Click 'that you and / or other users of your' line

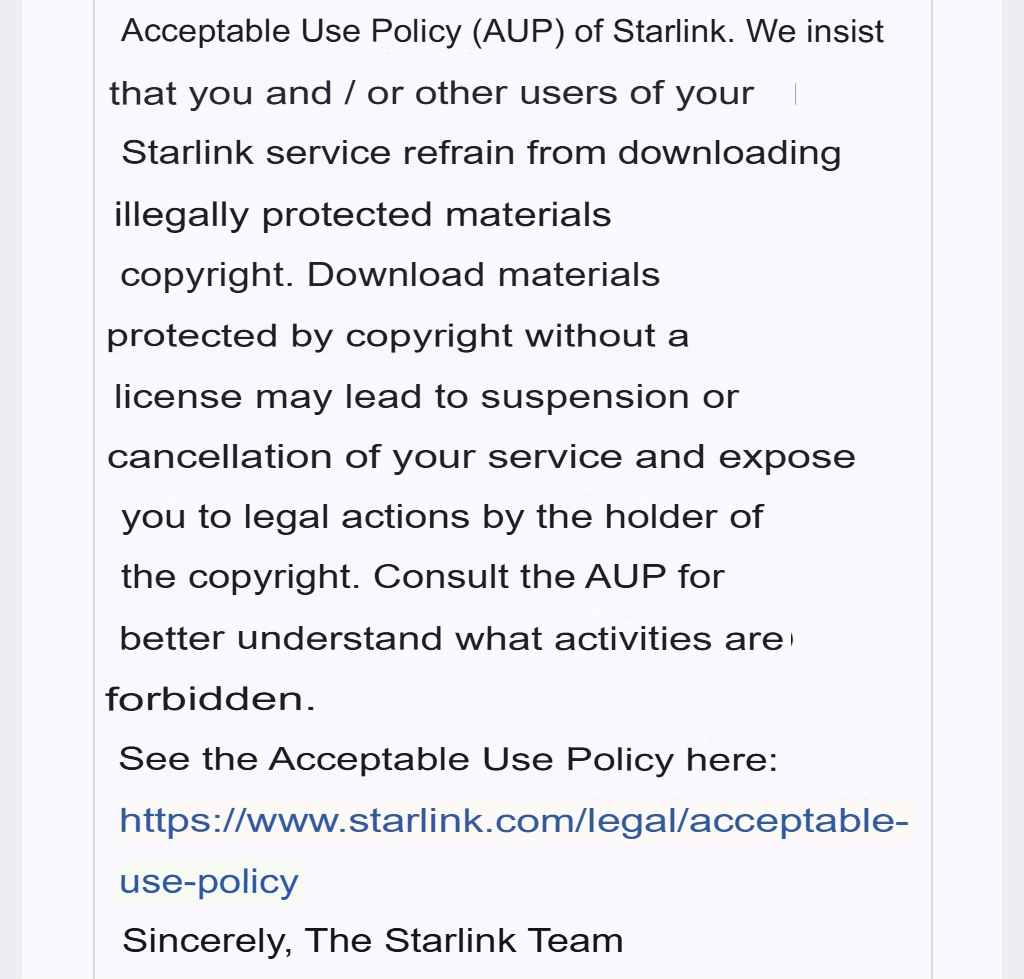pos(431,93)
